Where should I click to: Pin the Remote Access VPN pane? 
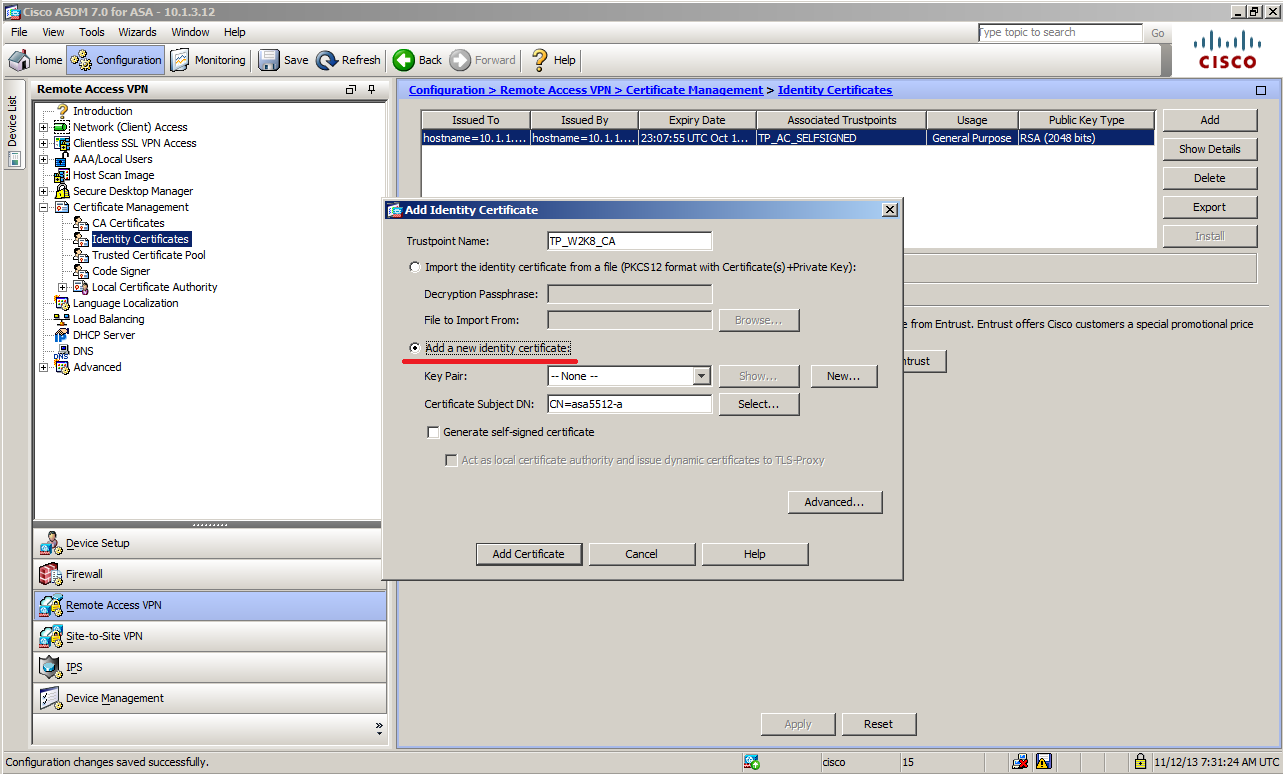(371, 90)
